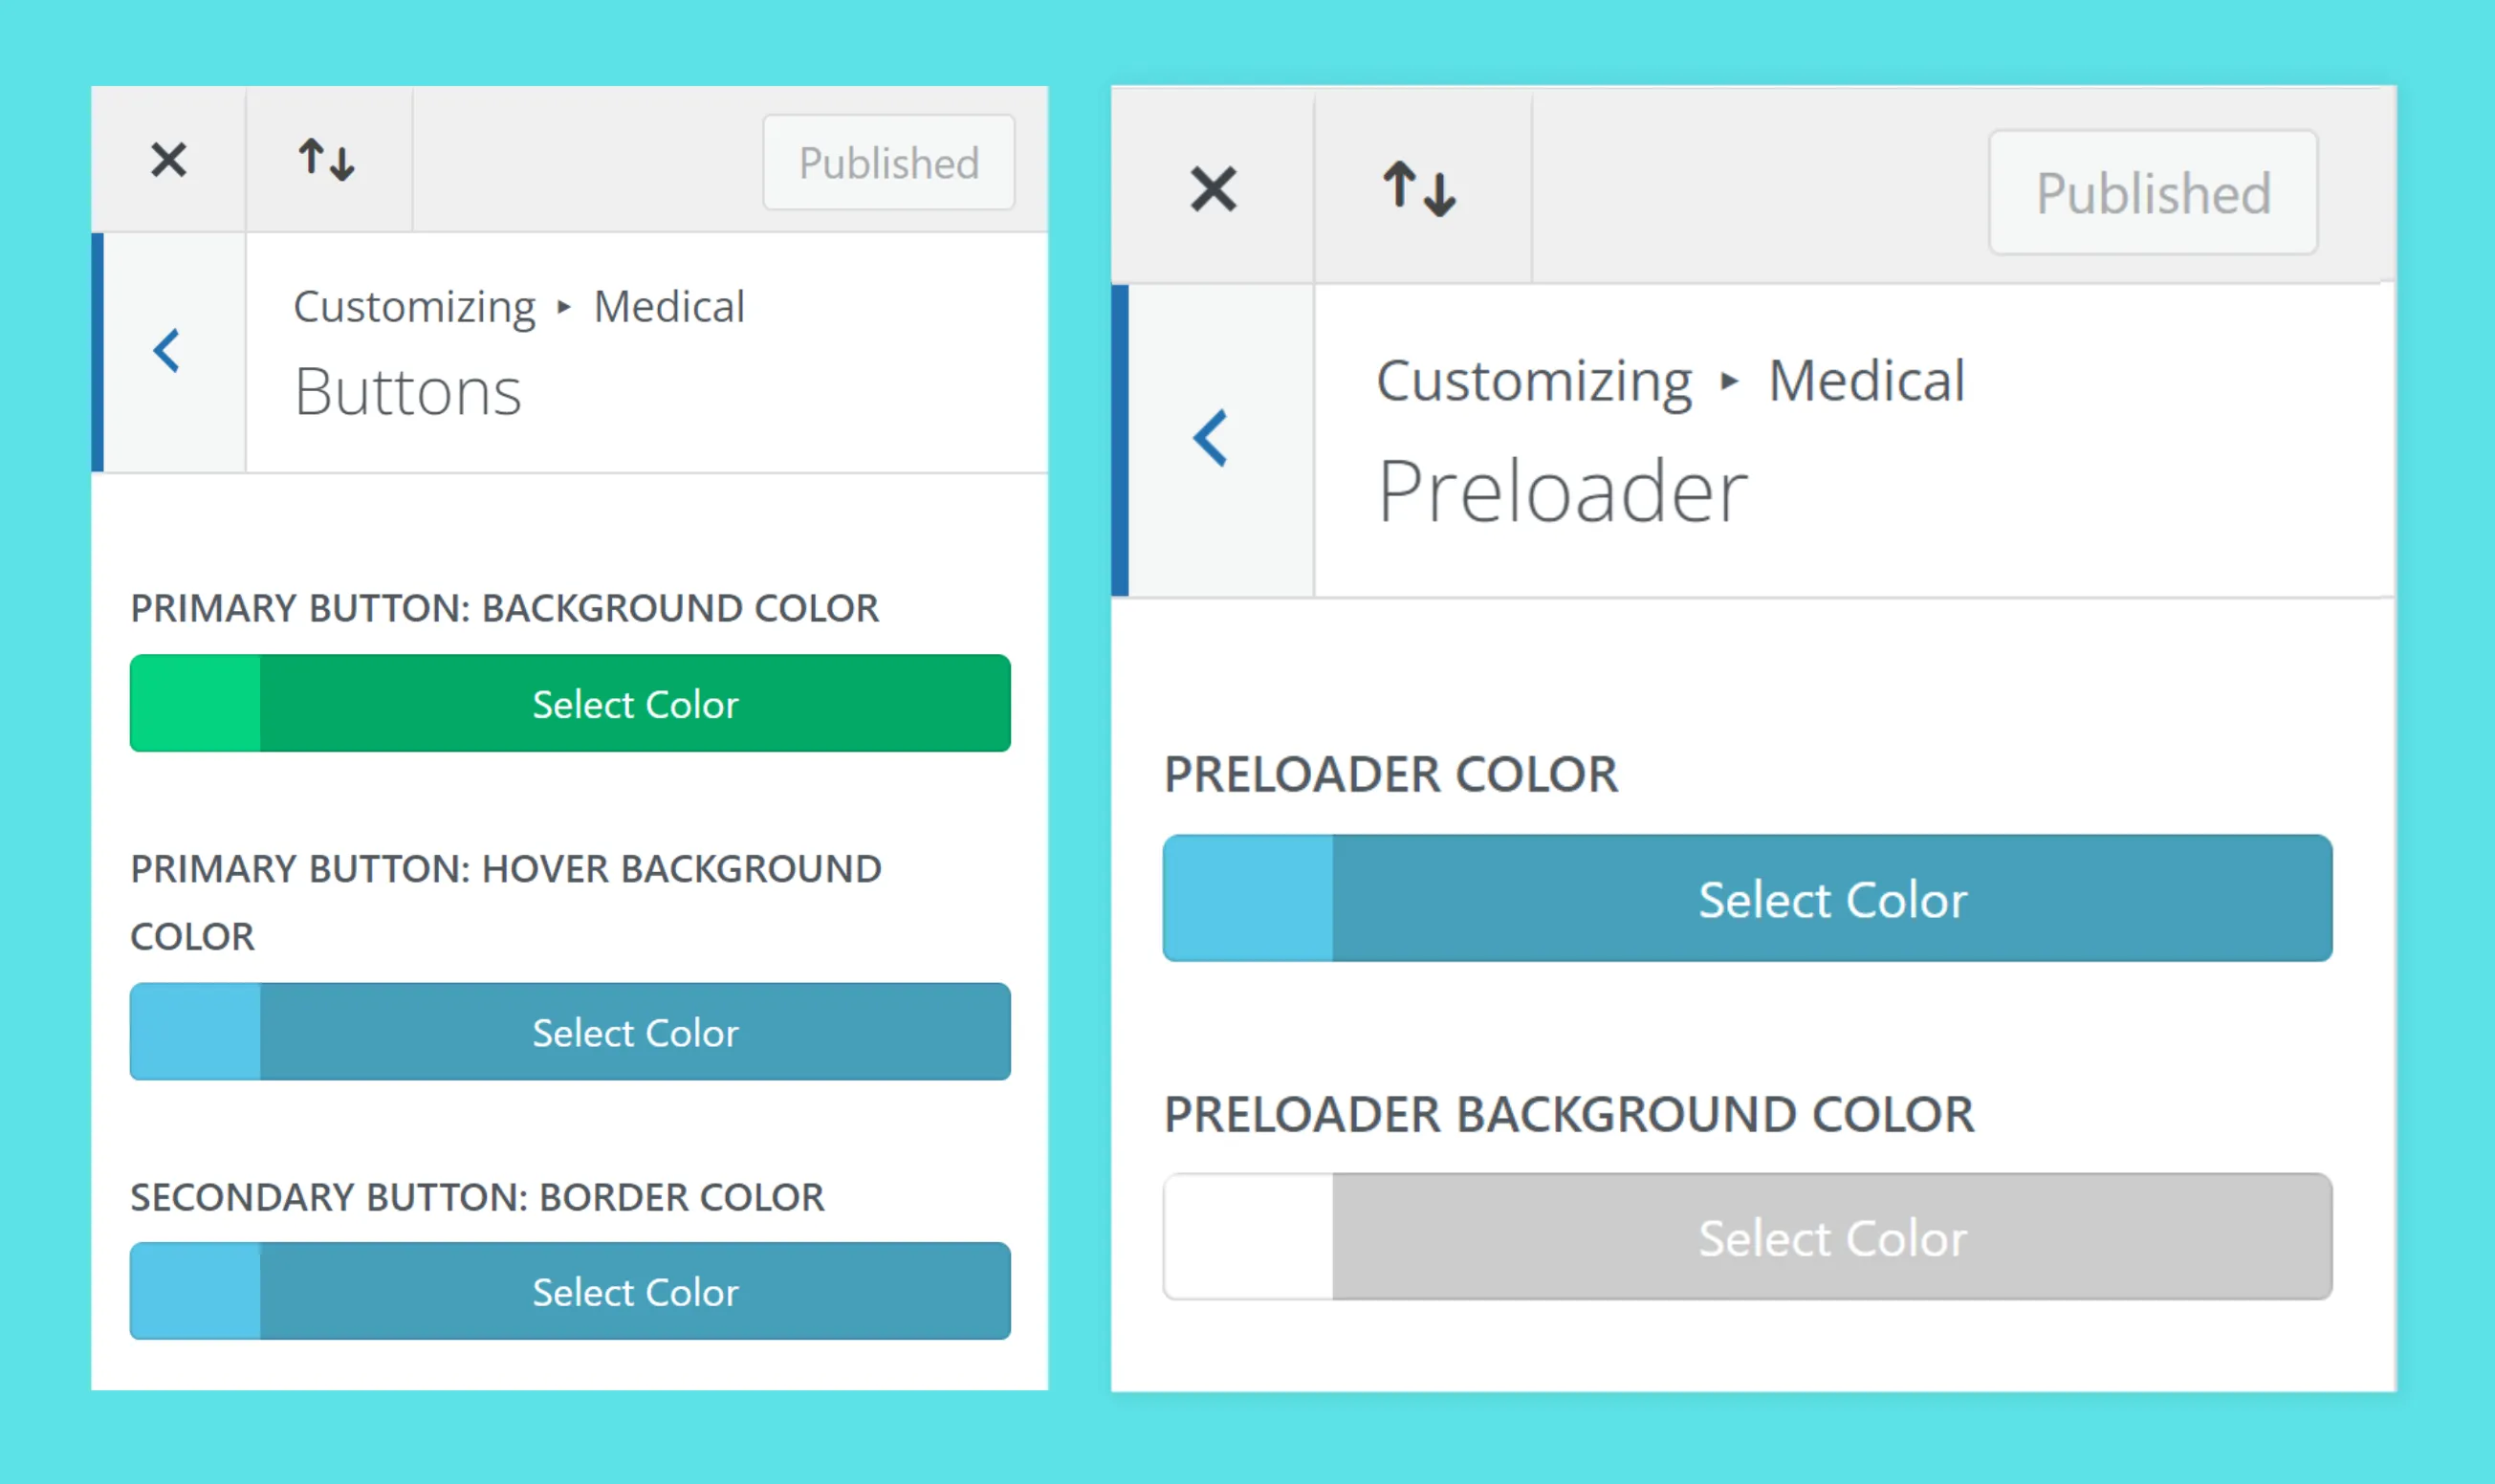Viewport: 2495px width, 1484px height.
Task: Select Color for Preloader Background Color
Action: 1832,1237
